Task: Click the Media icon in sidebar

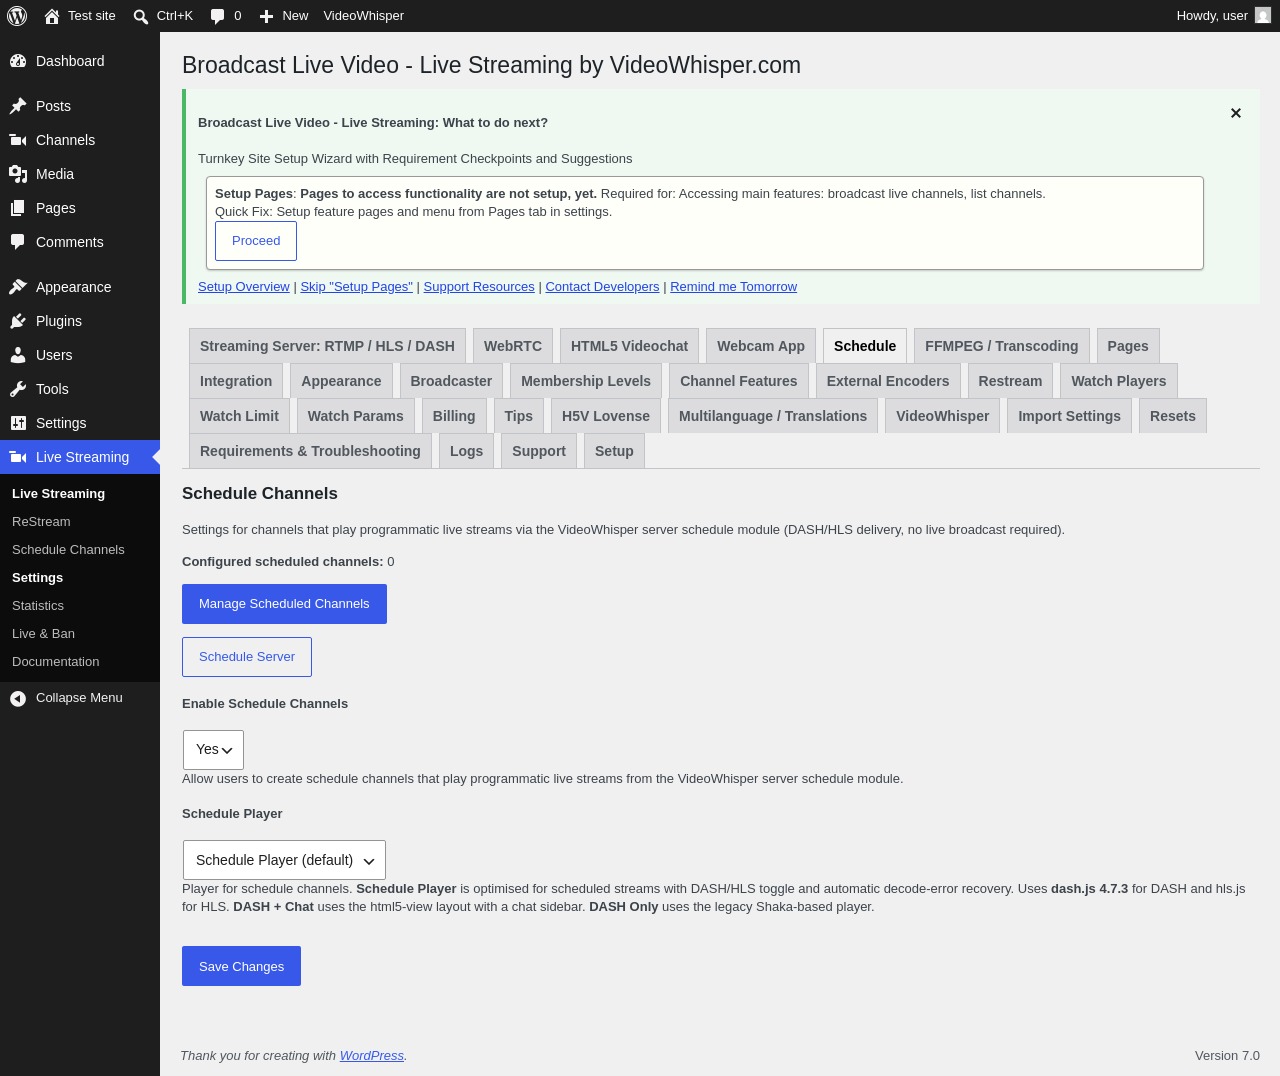Action: click(18, 174)
